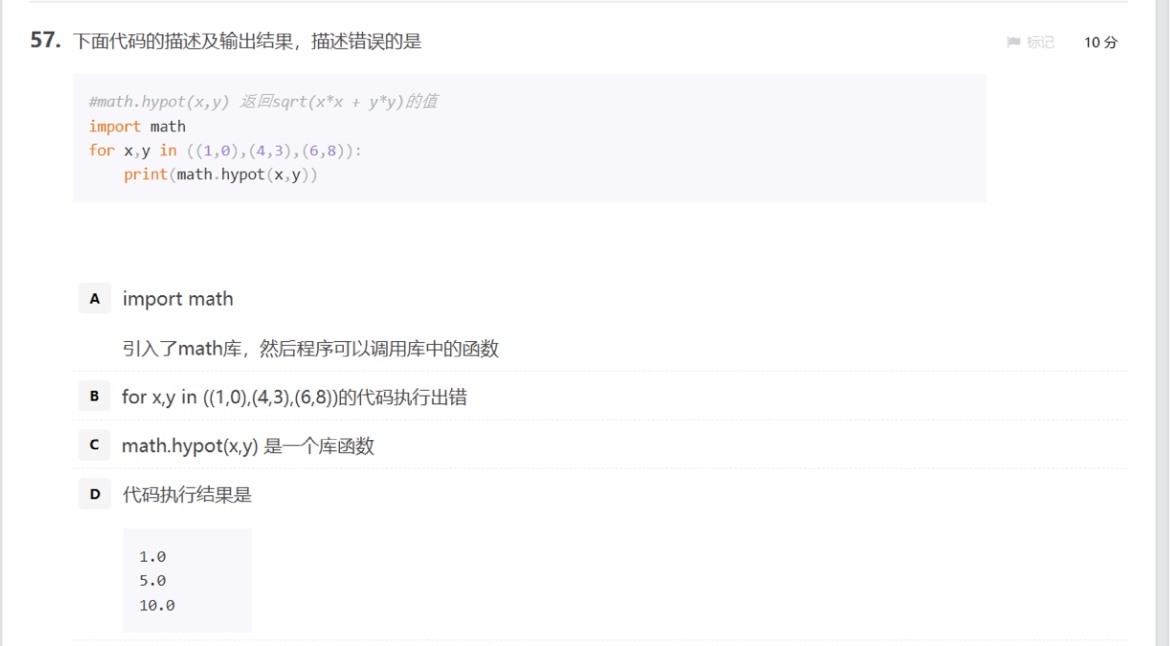Click the vertical scrollbar at the right edge
1170x646 pixels.
coord(1163,323)
